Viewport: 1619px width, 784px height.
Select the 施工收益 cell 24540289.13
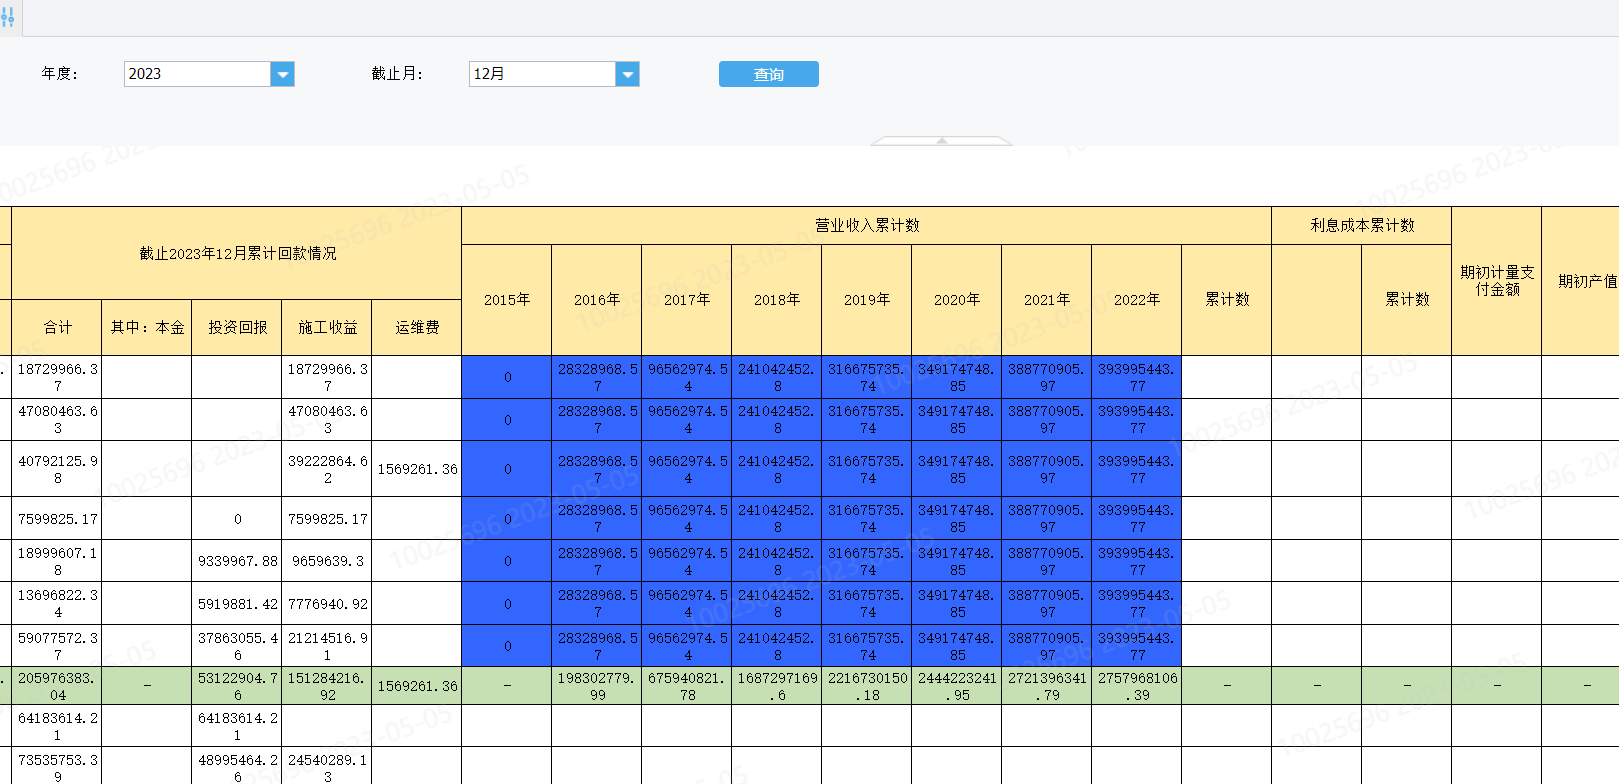(327, 766)
